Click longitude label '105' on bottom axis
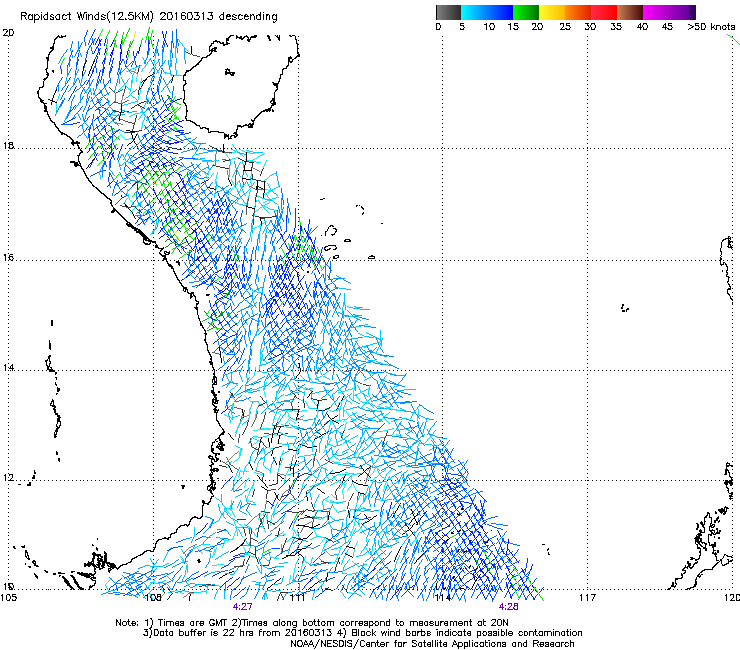Screen dimensions: 740x650 8,598
